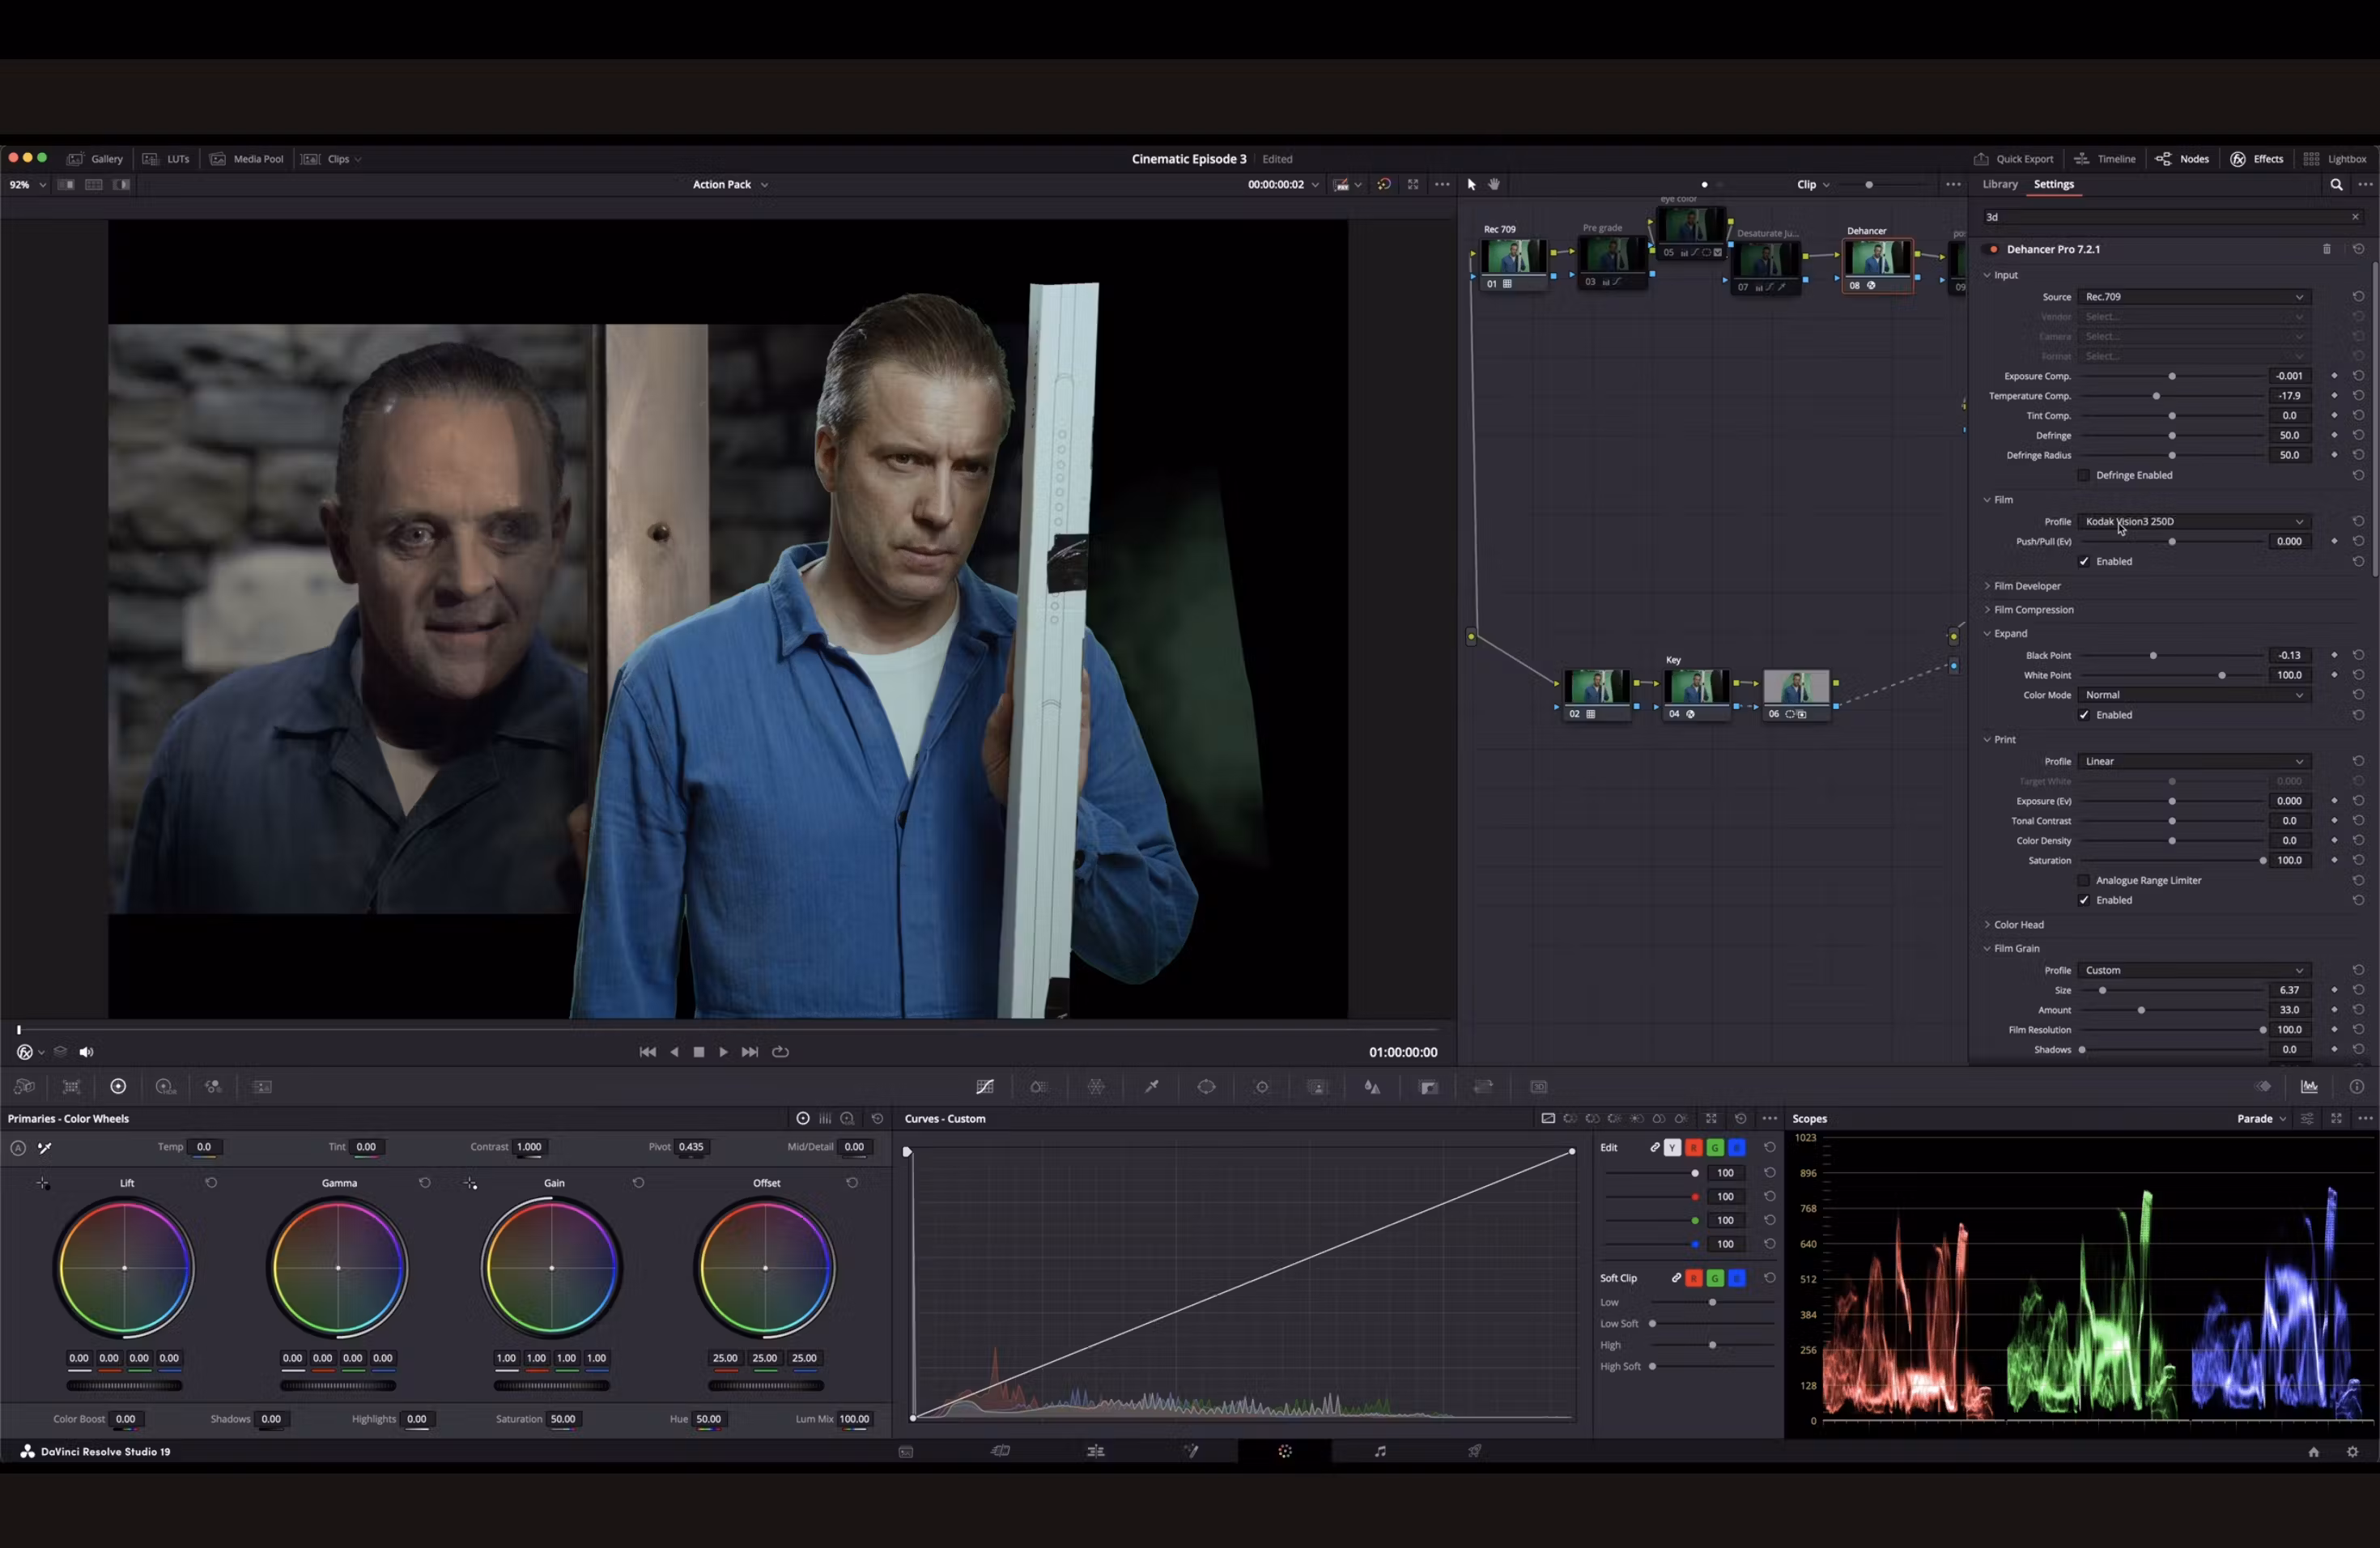
Task: Adjust the Black Point slider
Action: tap(2153, 655)
